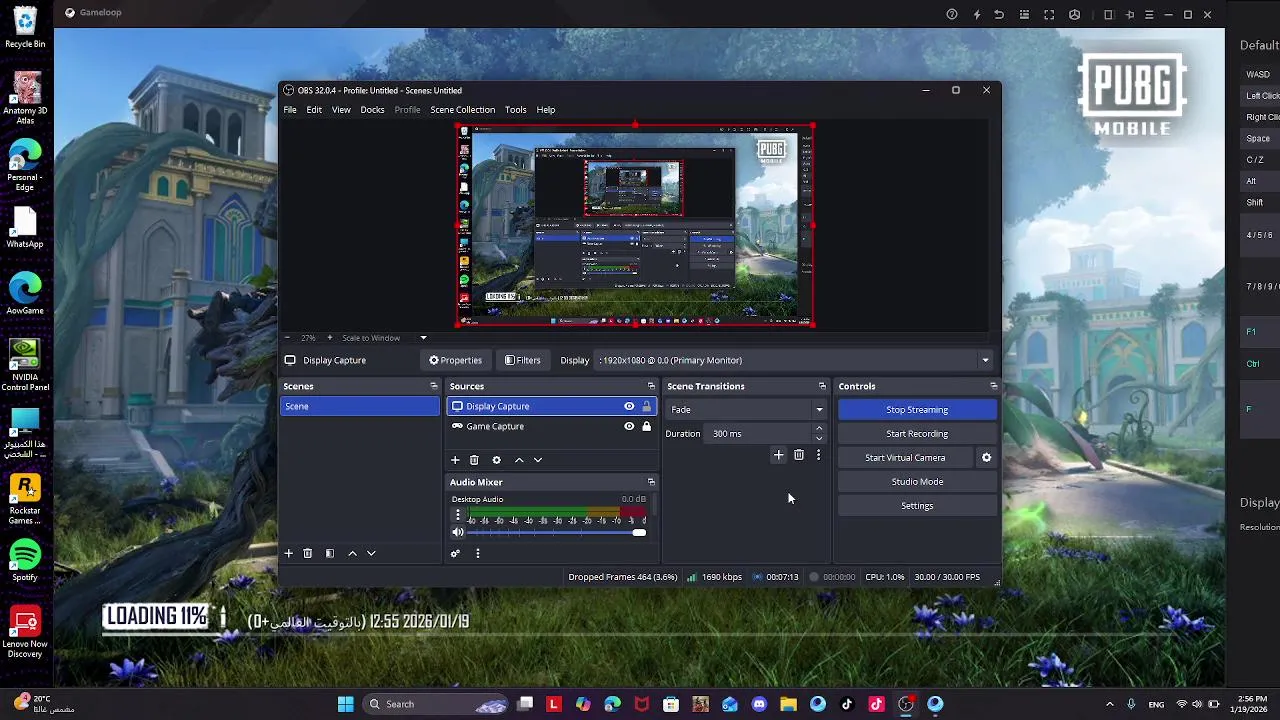Image resolution: width=1280 pixels, height=720 pixels.
Task: Open source properties gear in Sources toolbar
Action: (496, 460)
